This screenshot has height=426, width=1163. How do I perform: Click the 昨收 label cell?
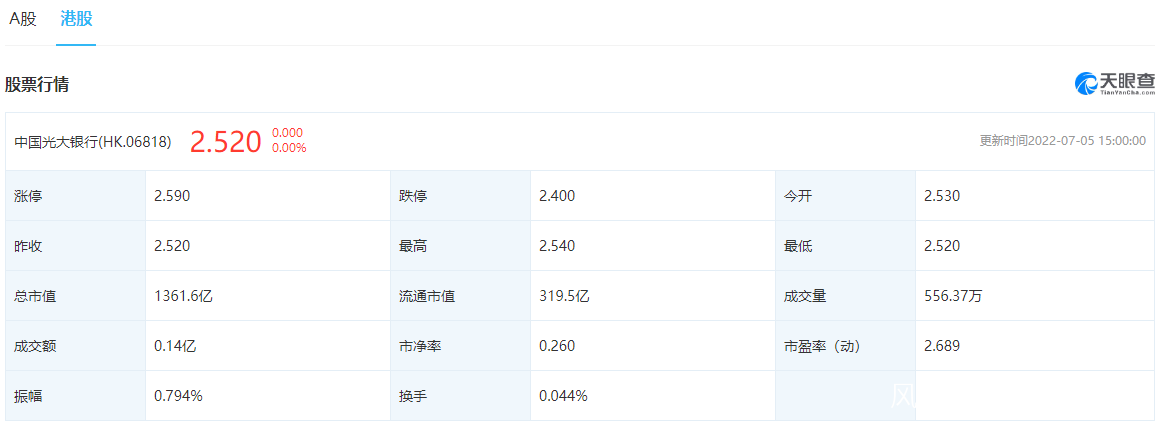point(29,246)
